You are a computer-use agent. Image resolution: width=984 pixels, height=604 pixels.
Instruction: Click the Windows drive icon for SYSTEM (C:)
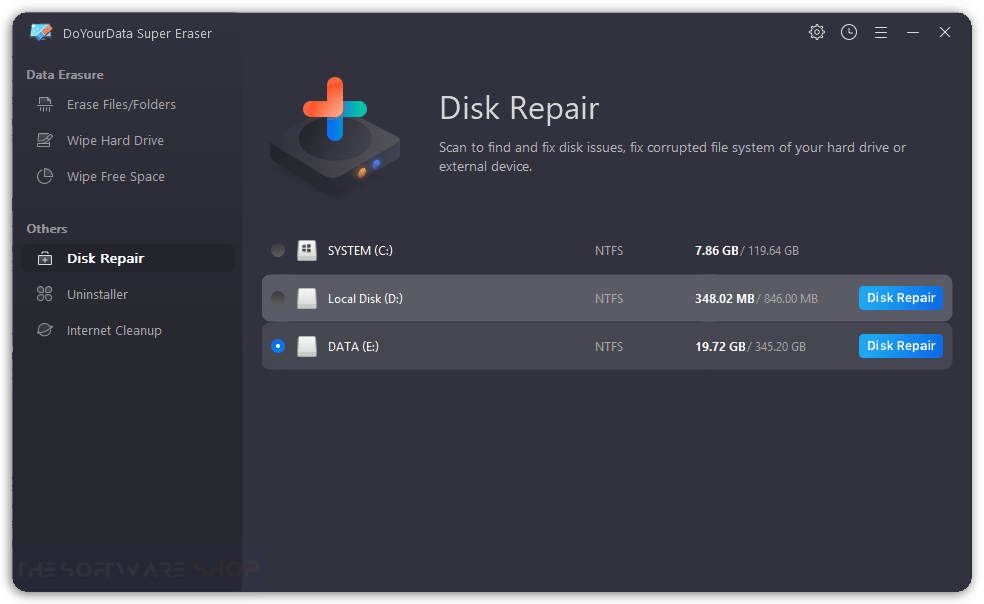[306, 250]
